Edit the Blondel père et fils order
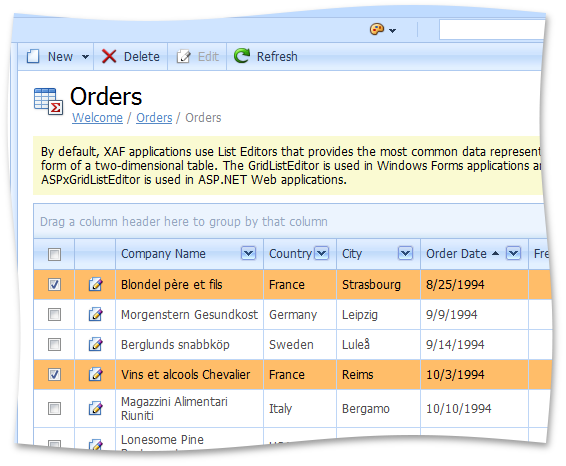This screenshot has width=566, height=466. (96, 284)
